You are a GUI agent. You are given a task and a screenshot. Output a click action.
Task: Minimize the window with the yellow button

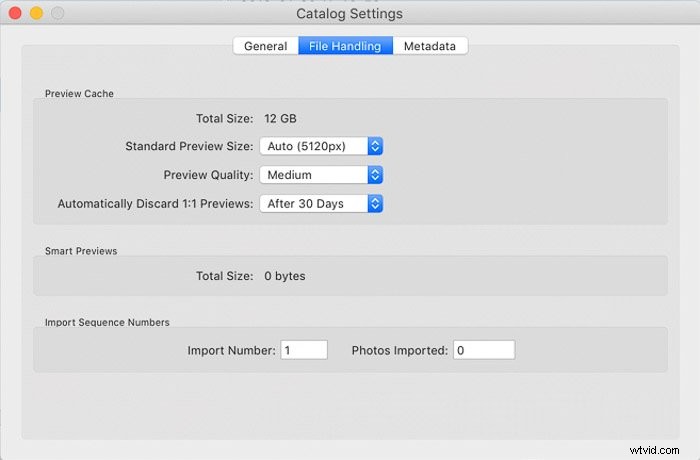coord(36,13)
